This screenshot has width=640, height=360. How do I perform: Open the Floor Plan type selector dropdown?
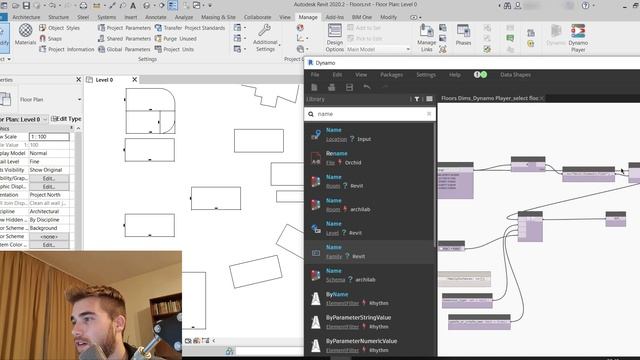(x=79, y=99)
